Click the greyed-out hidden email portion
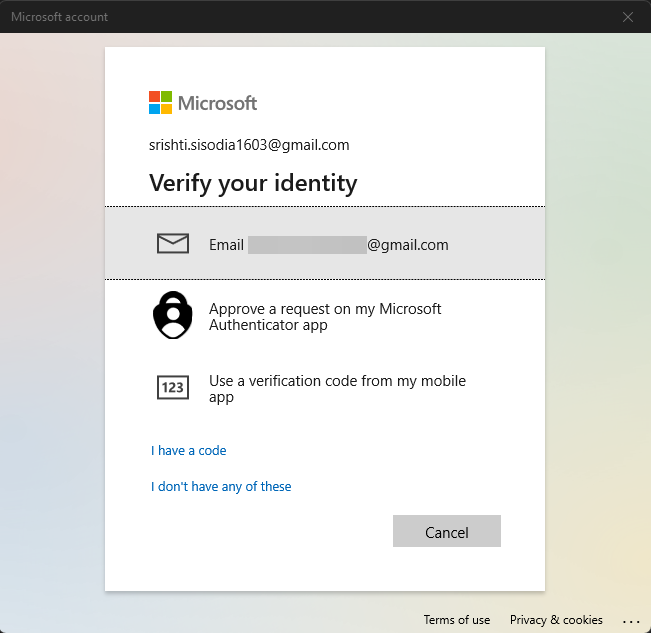 [307, 244]
